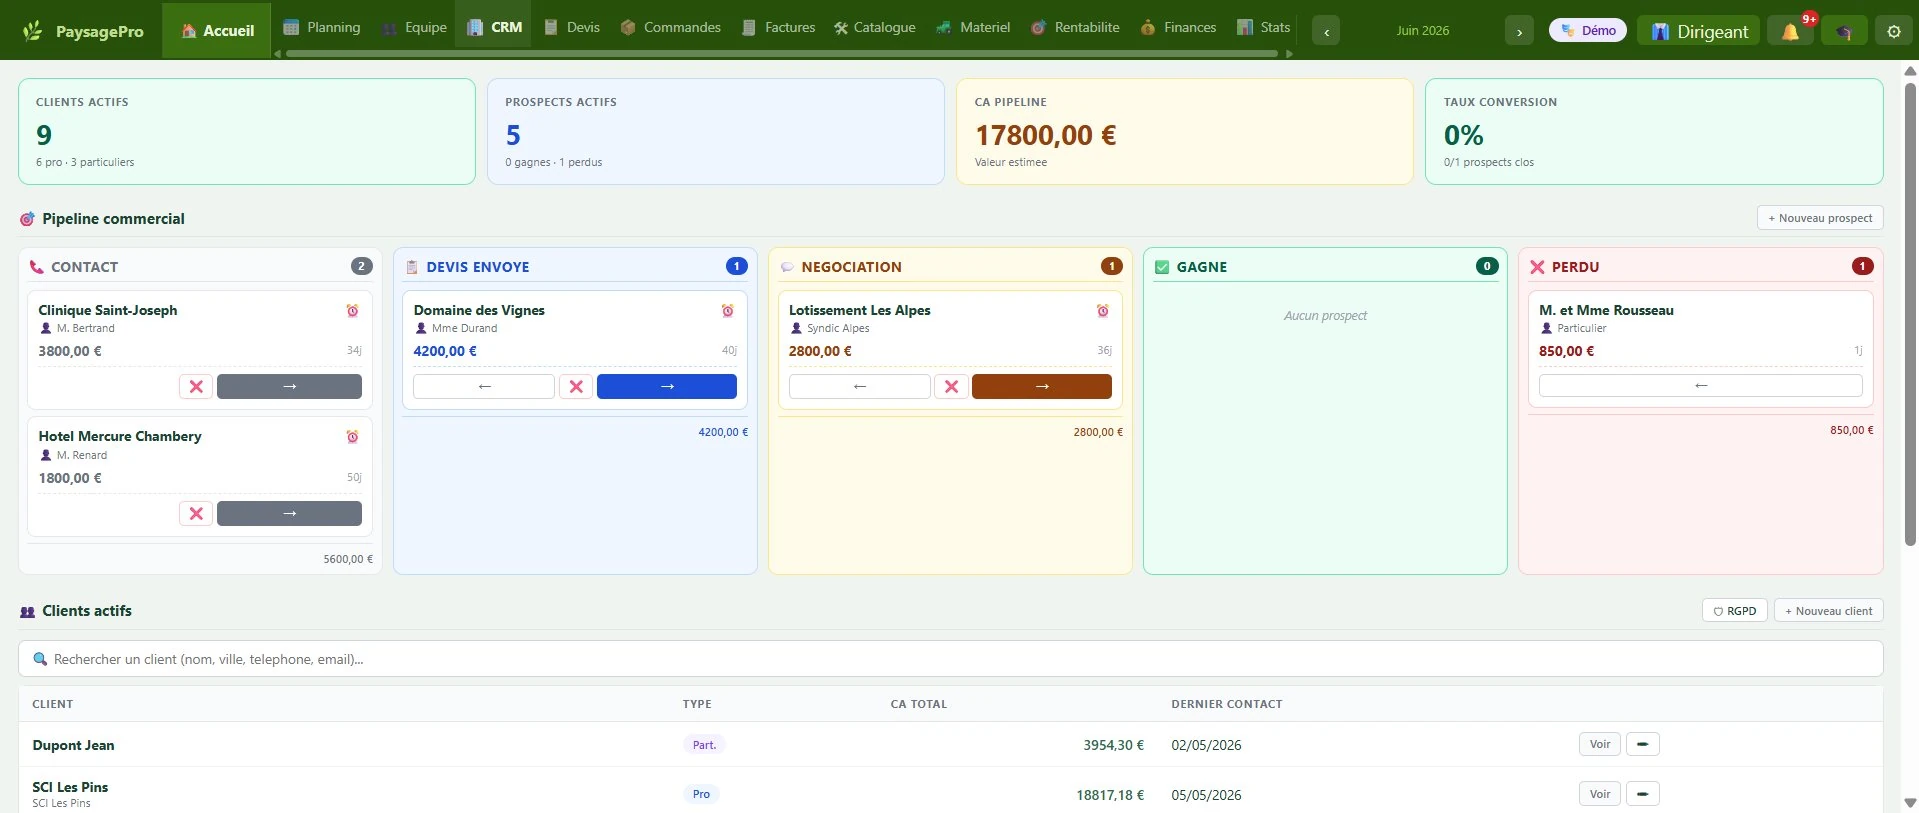Select the Dupont Jean client row
The image size is (1919, 813).
click(951, 745)
